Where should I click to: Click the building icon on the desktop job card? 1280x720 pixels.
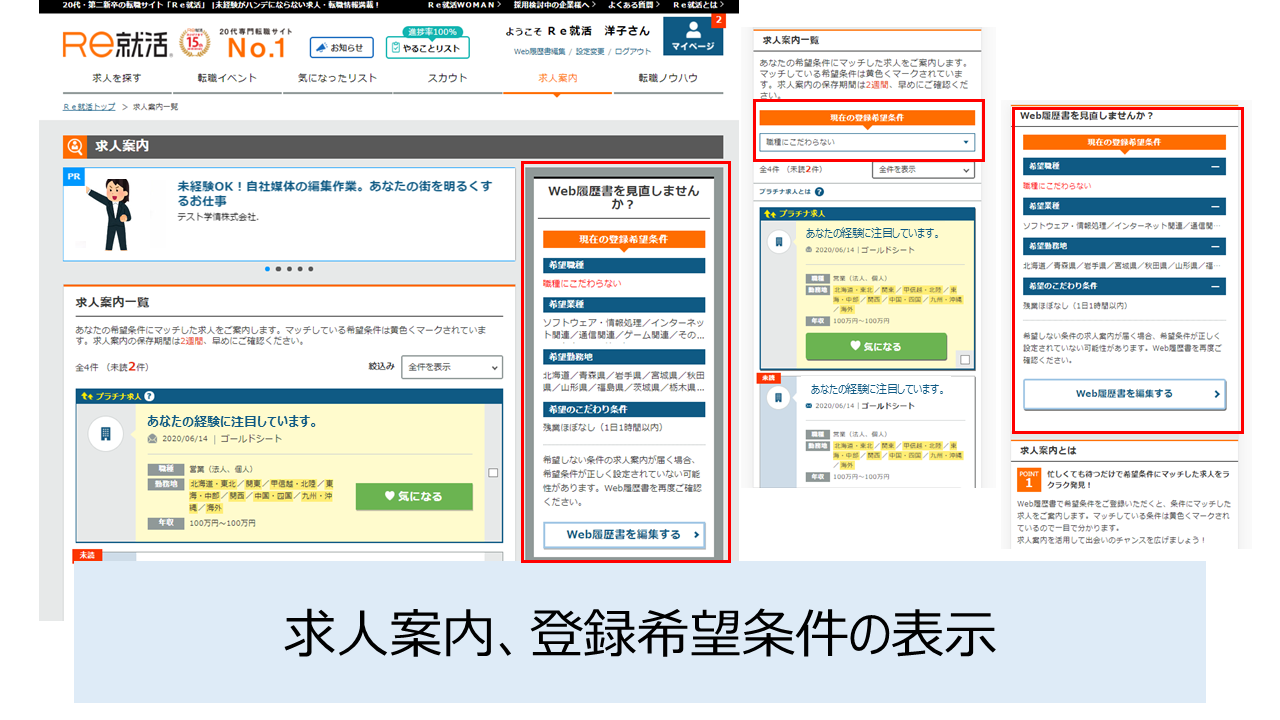coord(104,433)
